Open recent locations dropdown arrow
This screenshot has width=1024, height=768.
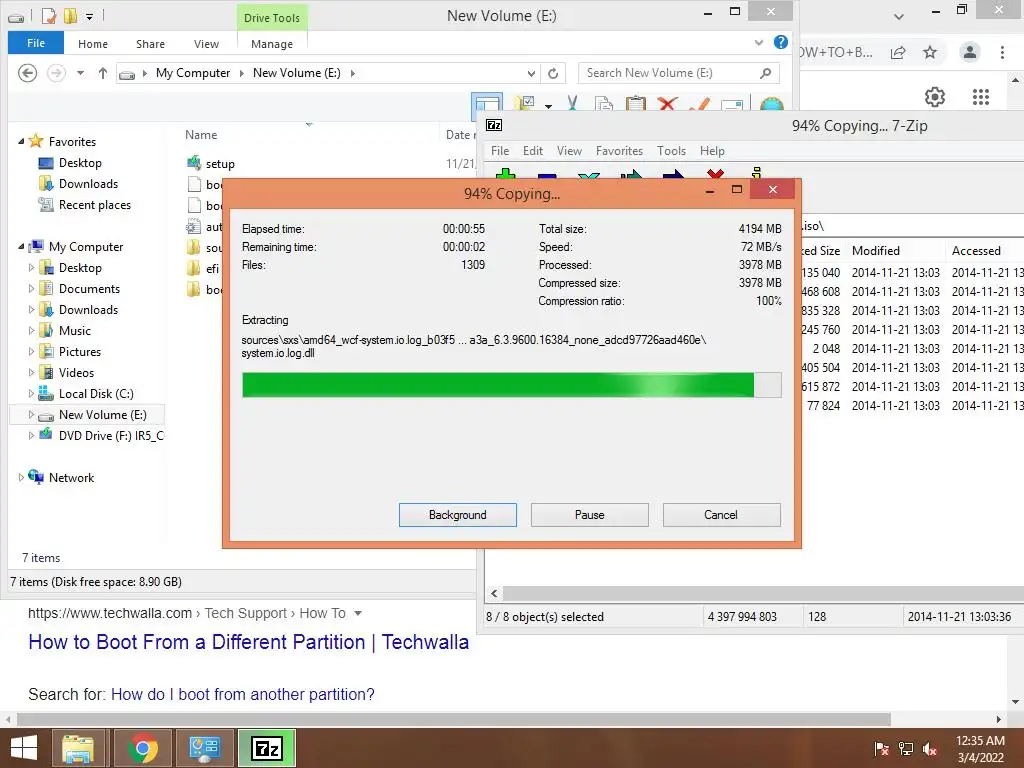pos(80,73)
